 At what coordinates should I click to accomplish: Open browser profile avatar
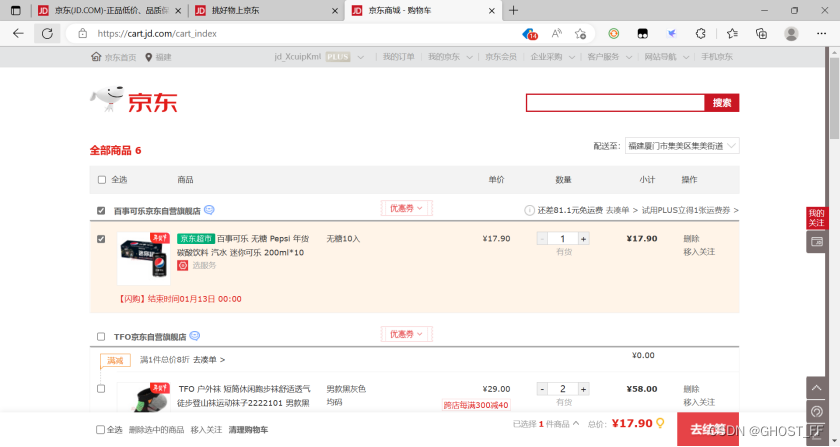click(x=791, y=33)
